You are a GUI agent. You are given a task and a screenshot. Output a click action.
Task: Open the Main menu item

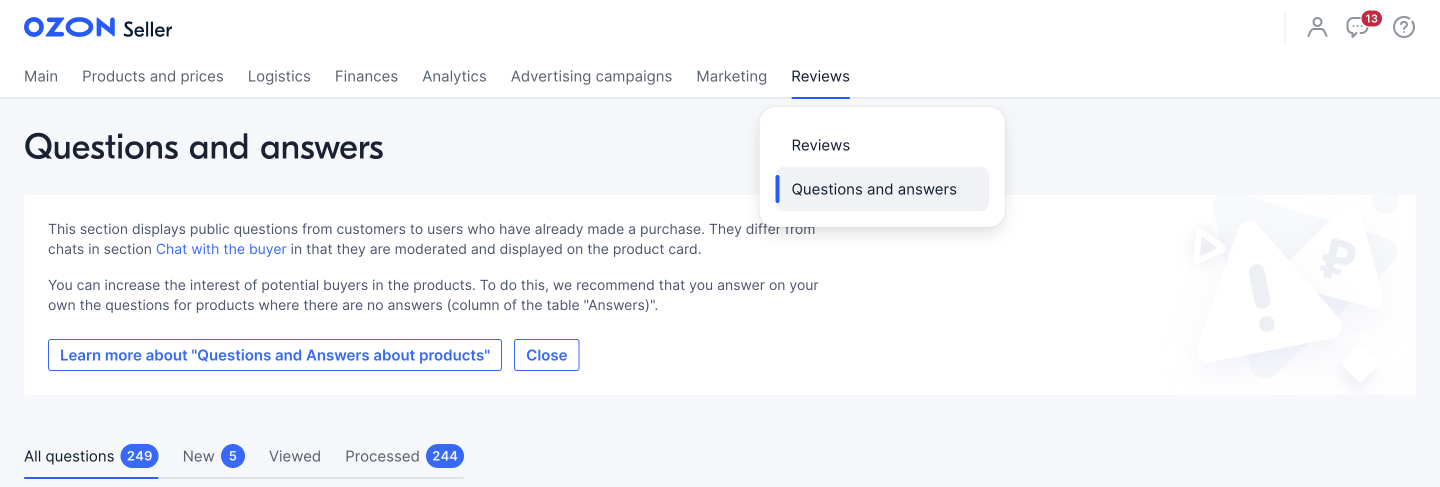41,76
